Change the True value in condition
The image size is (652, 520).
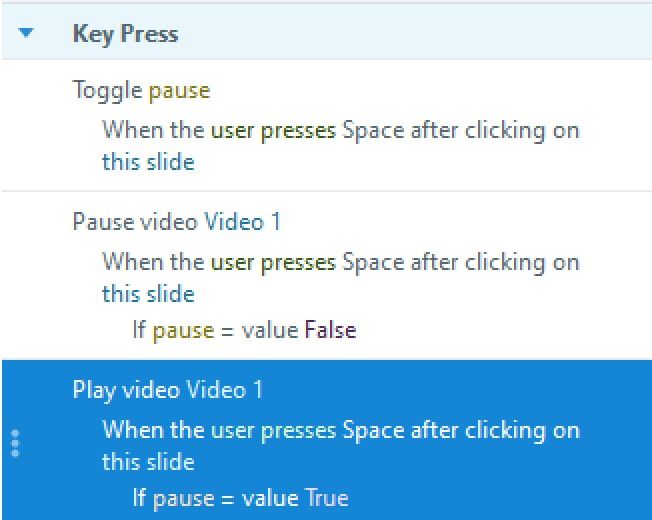coord(327,497)
